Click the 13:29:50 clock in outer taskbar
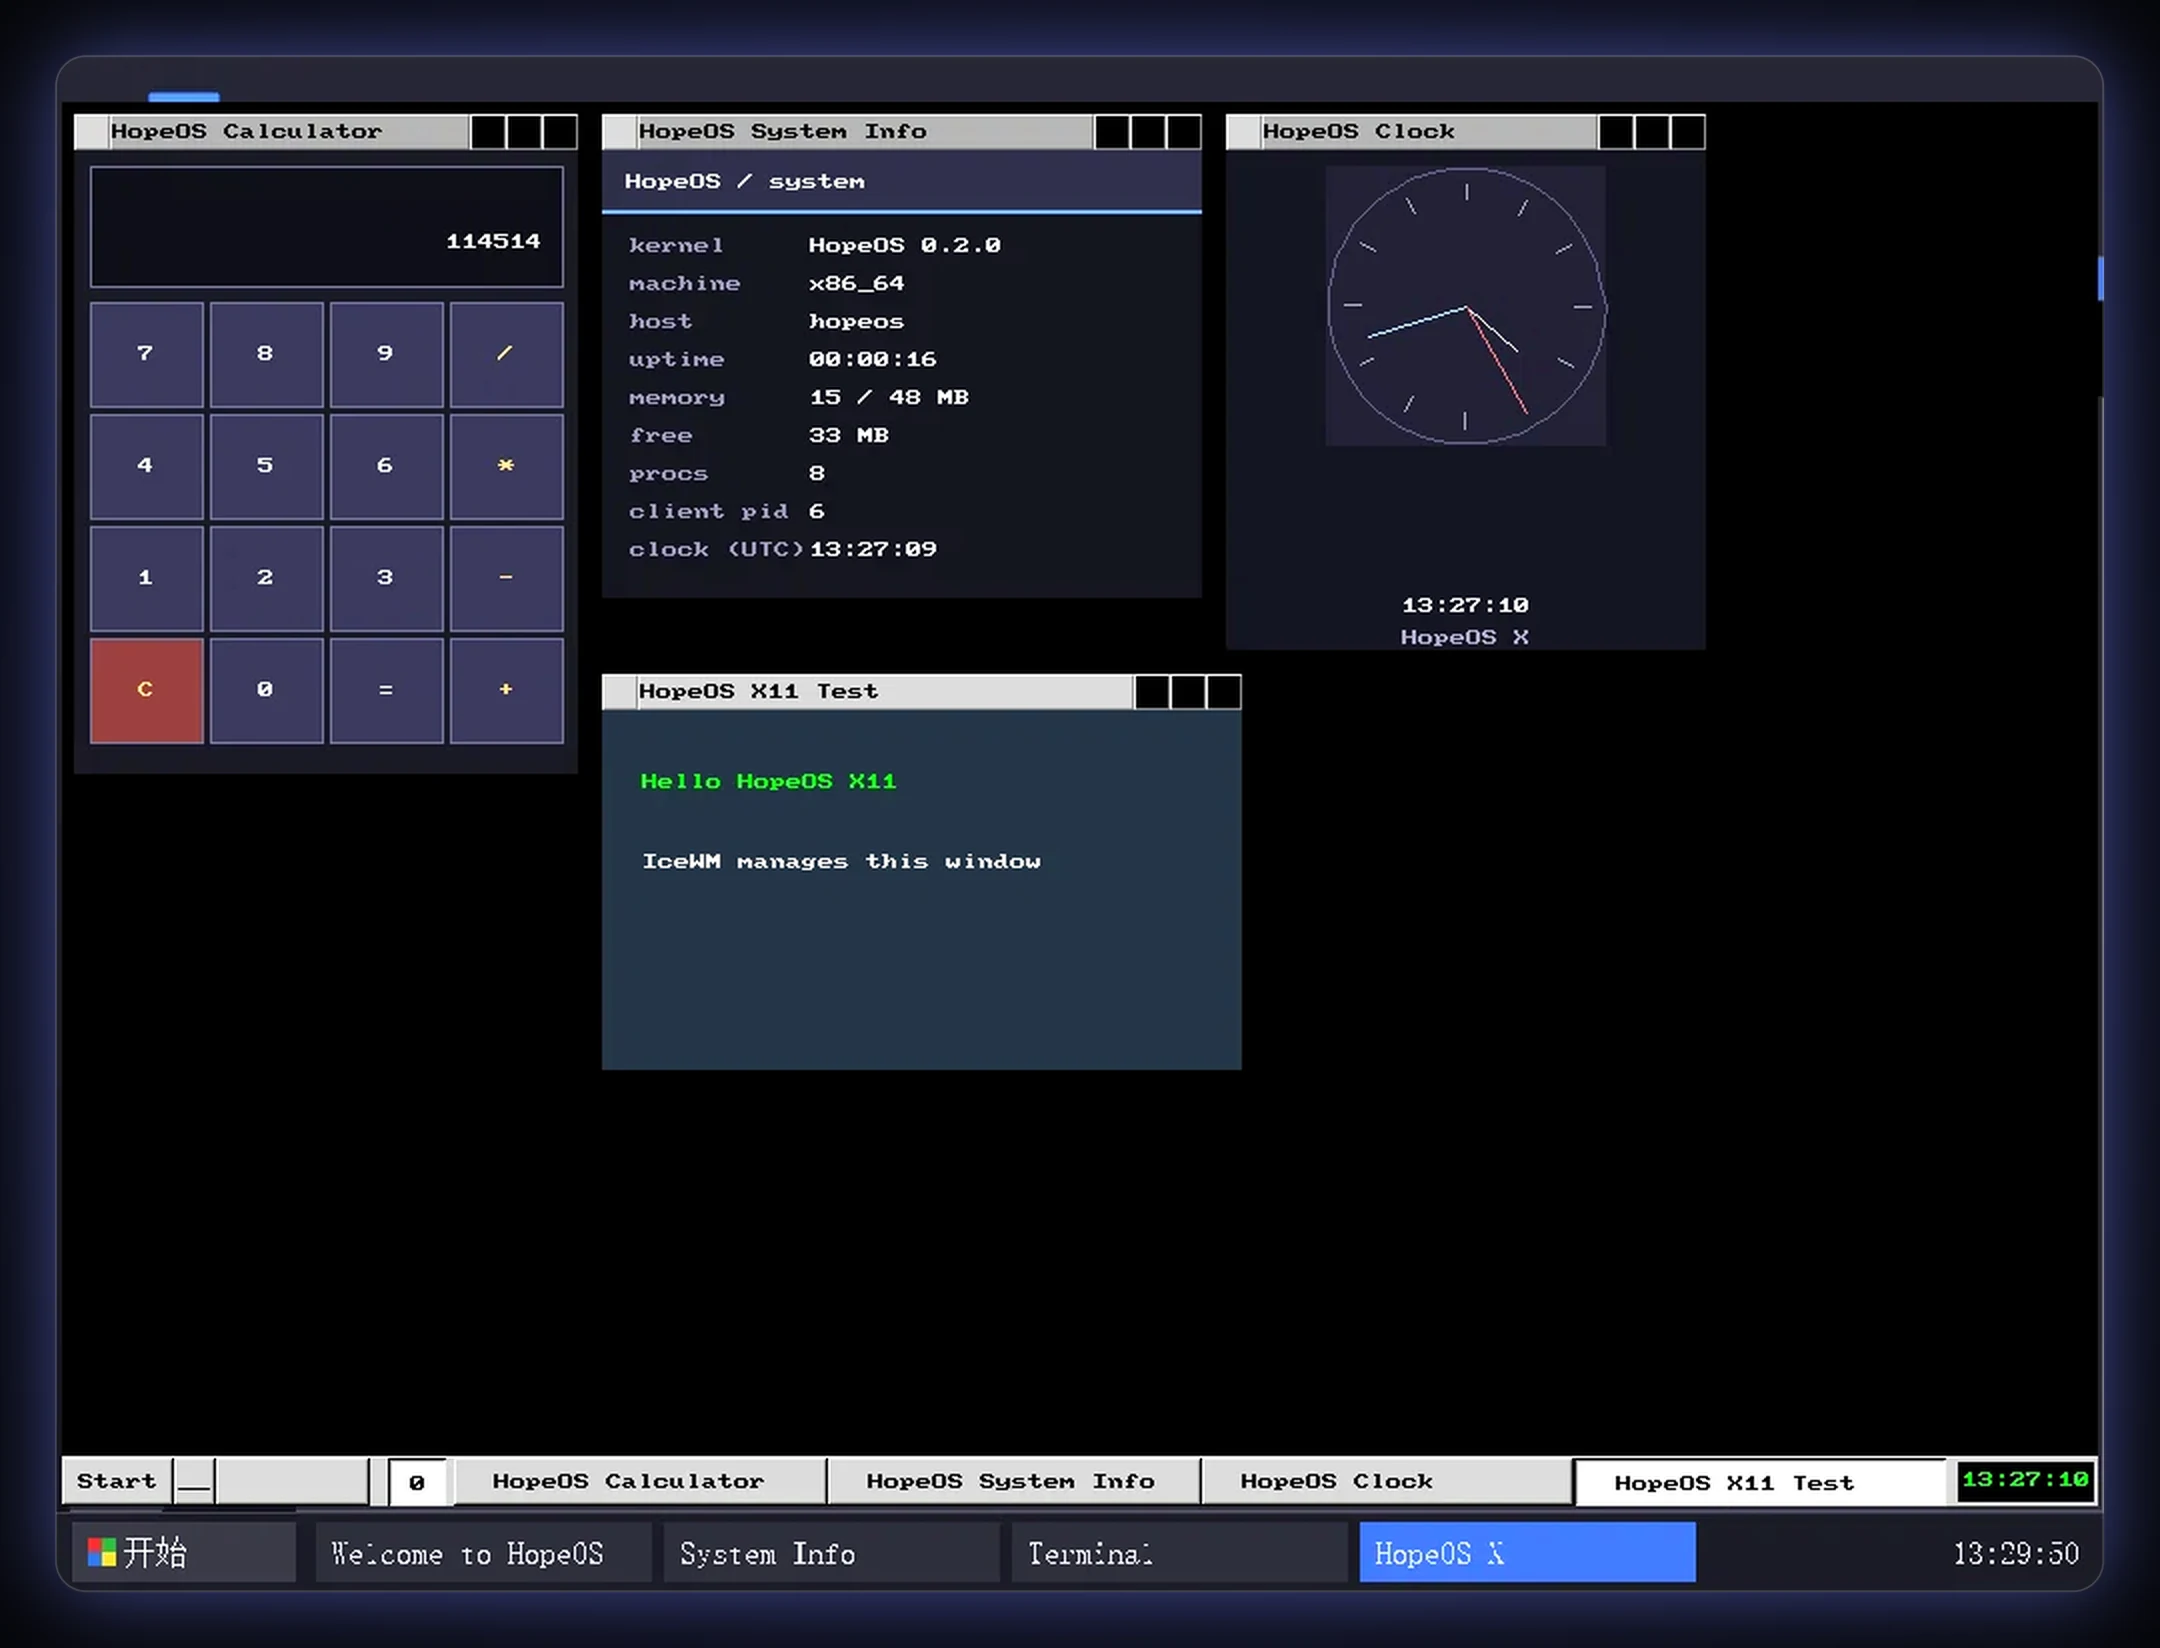 pos(2016,1554)
